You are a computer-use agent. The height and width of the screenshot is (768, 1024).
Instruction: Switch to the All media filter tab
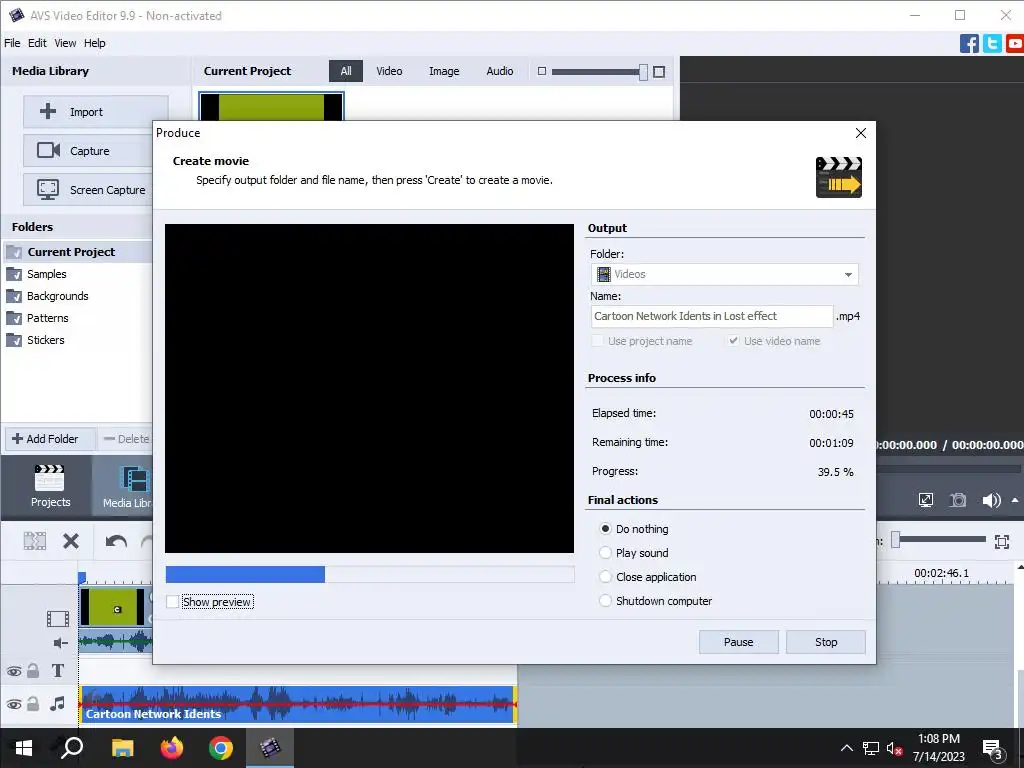pyautogui.click(x=346, y=71)
